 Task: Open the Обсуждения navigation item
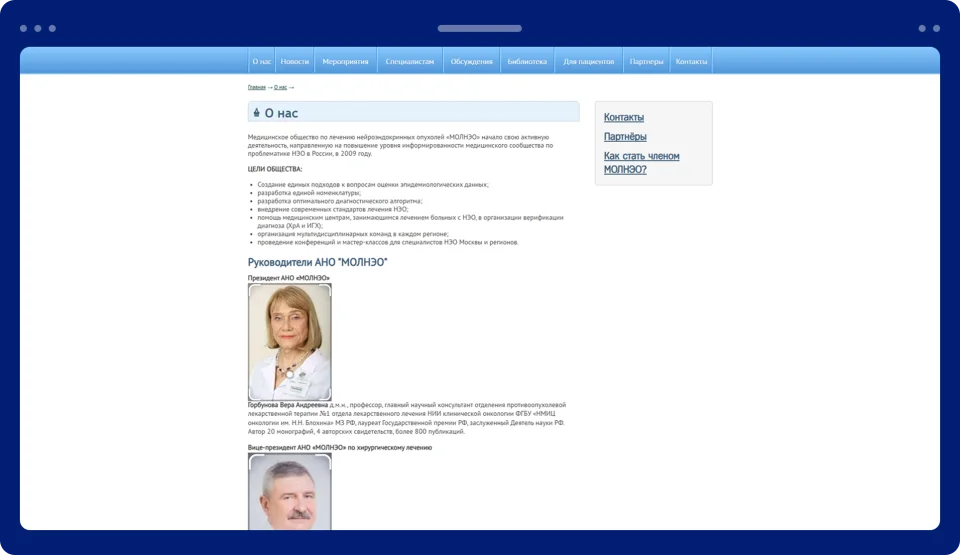pos(471,61)
